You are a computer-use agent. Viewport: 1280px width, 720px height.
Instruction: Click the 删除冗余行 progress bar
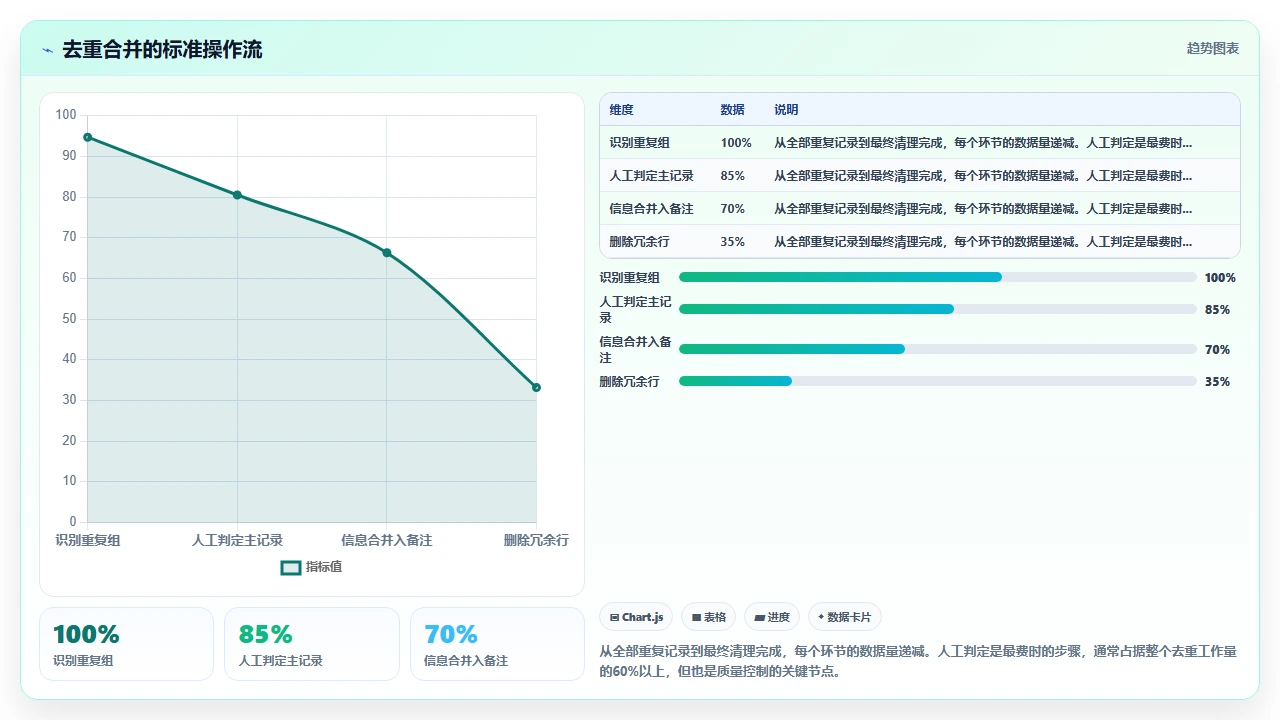click(x=938, y=381)
